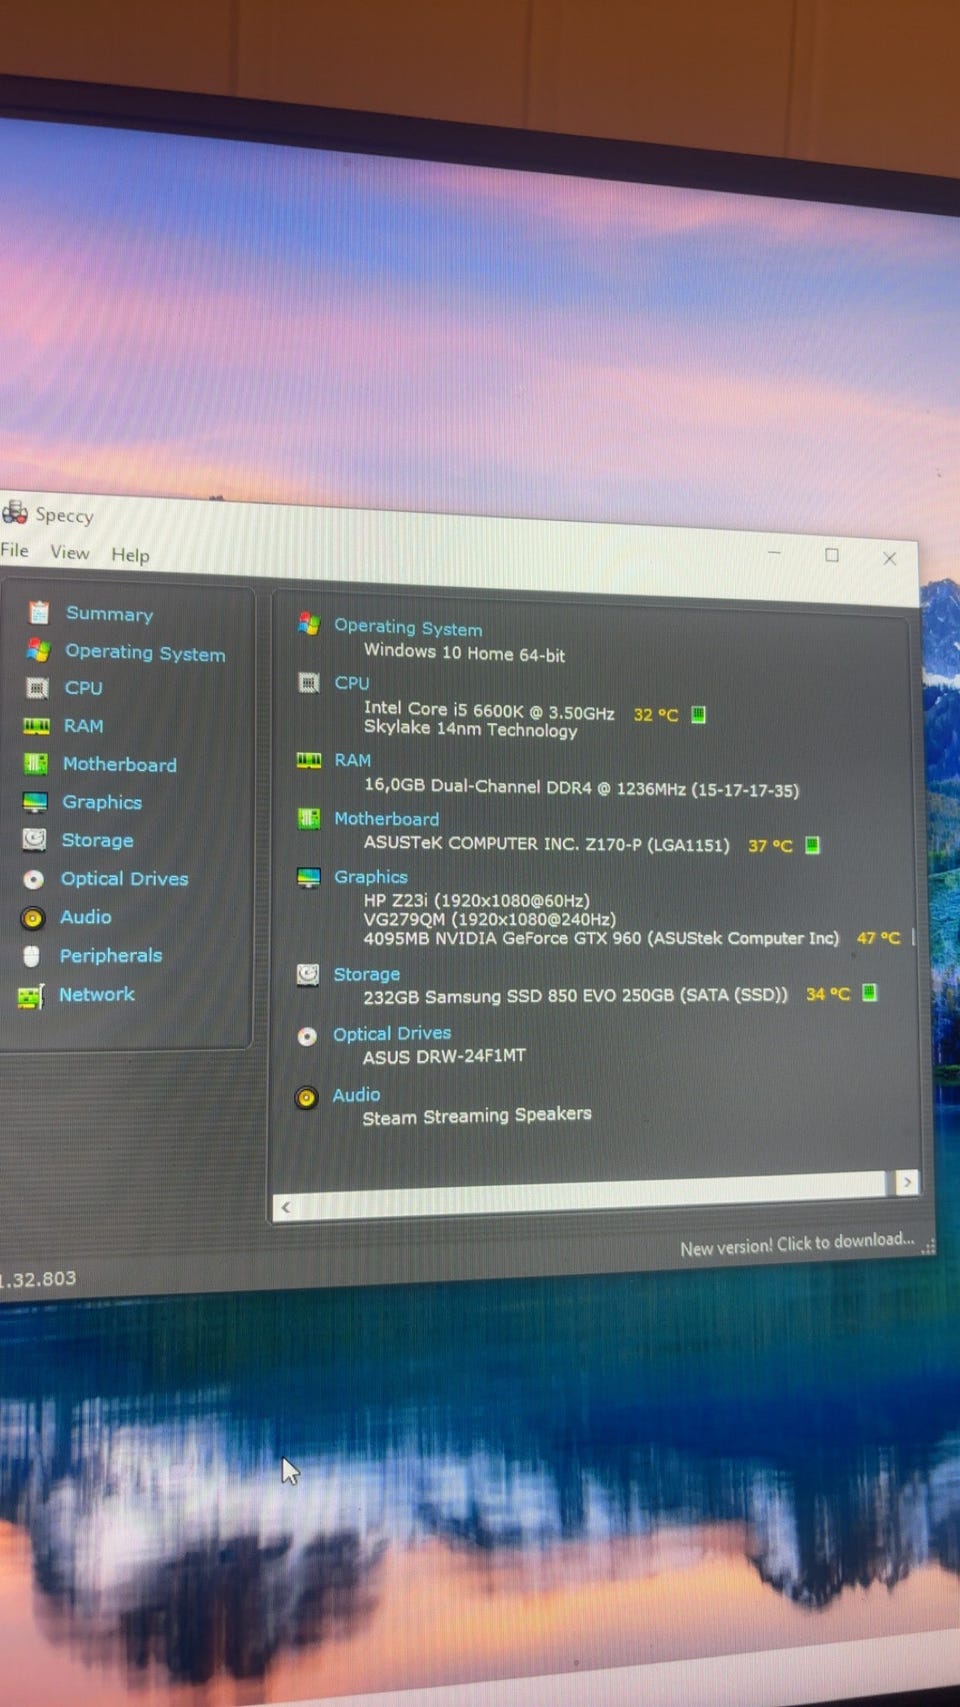The height and width of the screenshot is (1707, 960).
Task: Click the Windows flag icon beside Operating System in sidebar
Action: (x=38, y=649)
